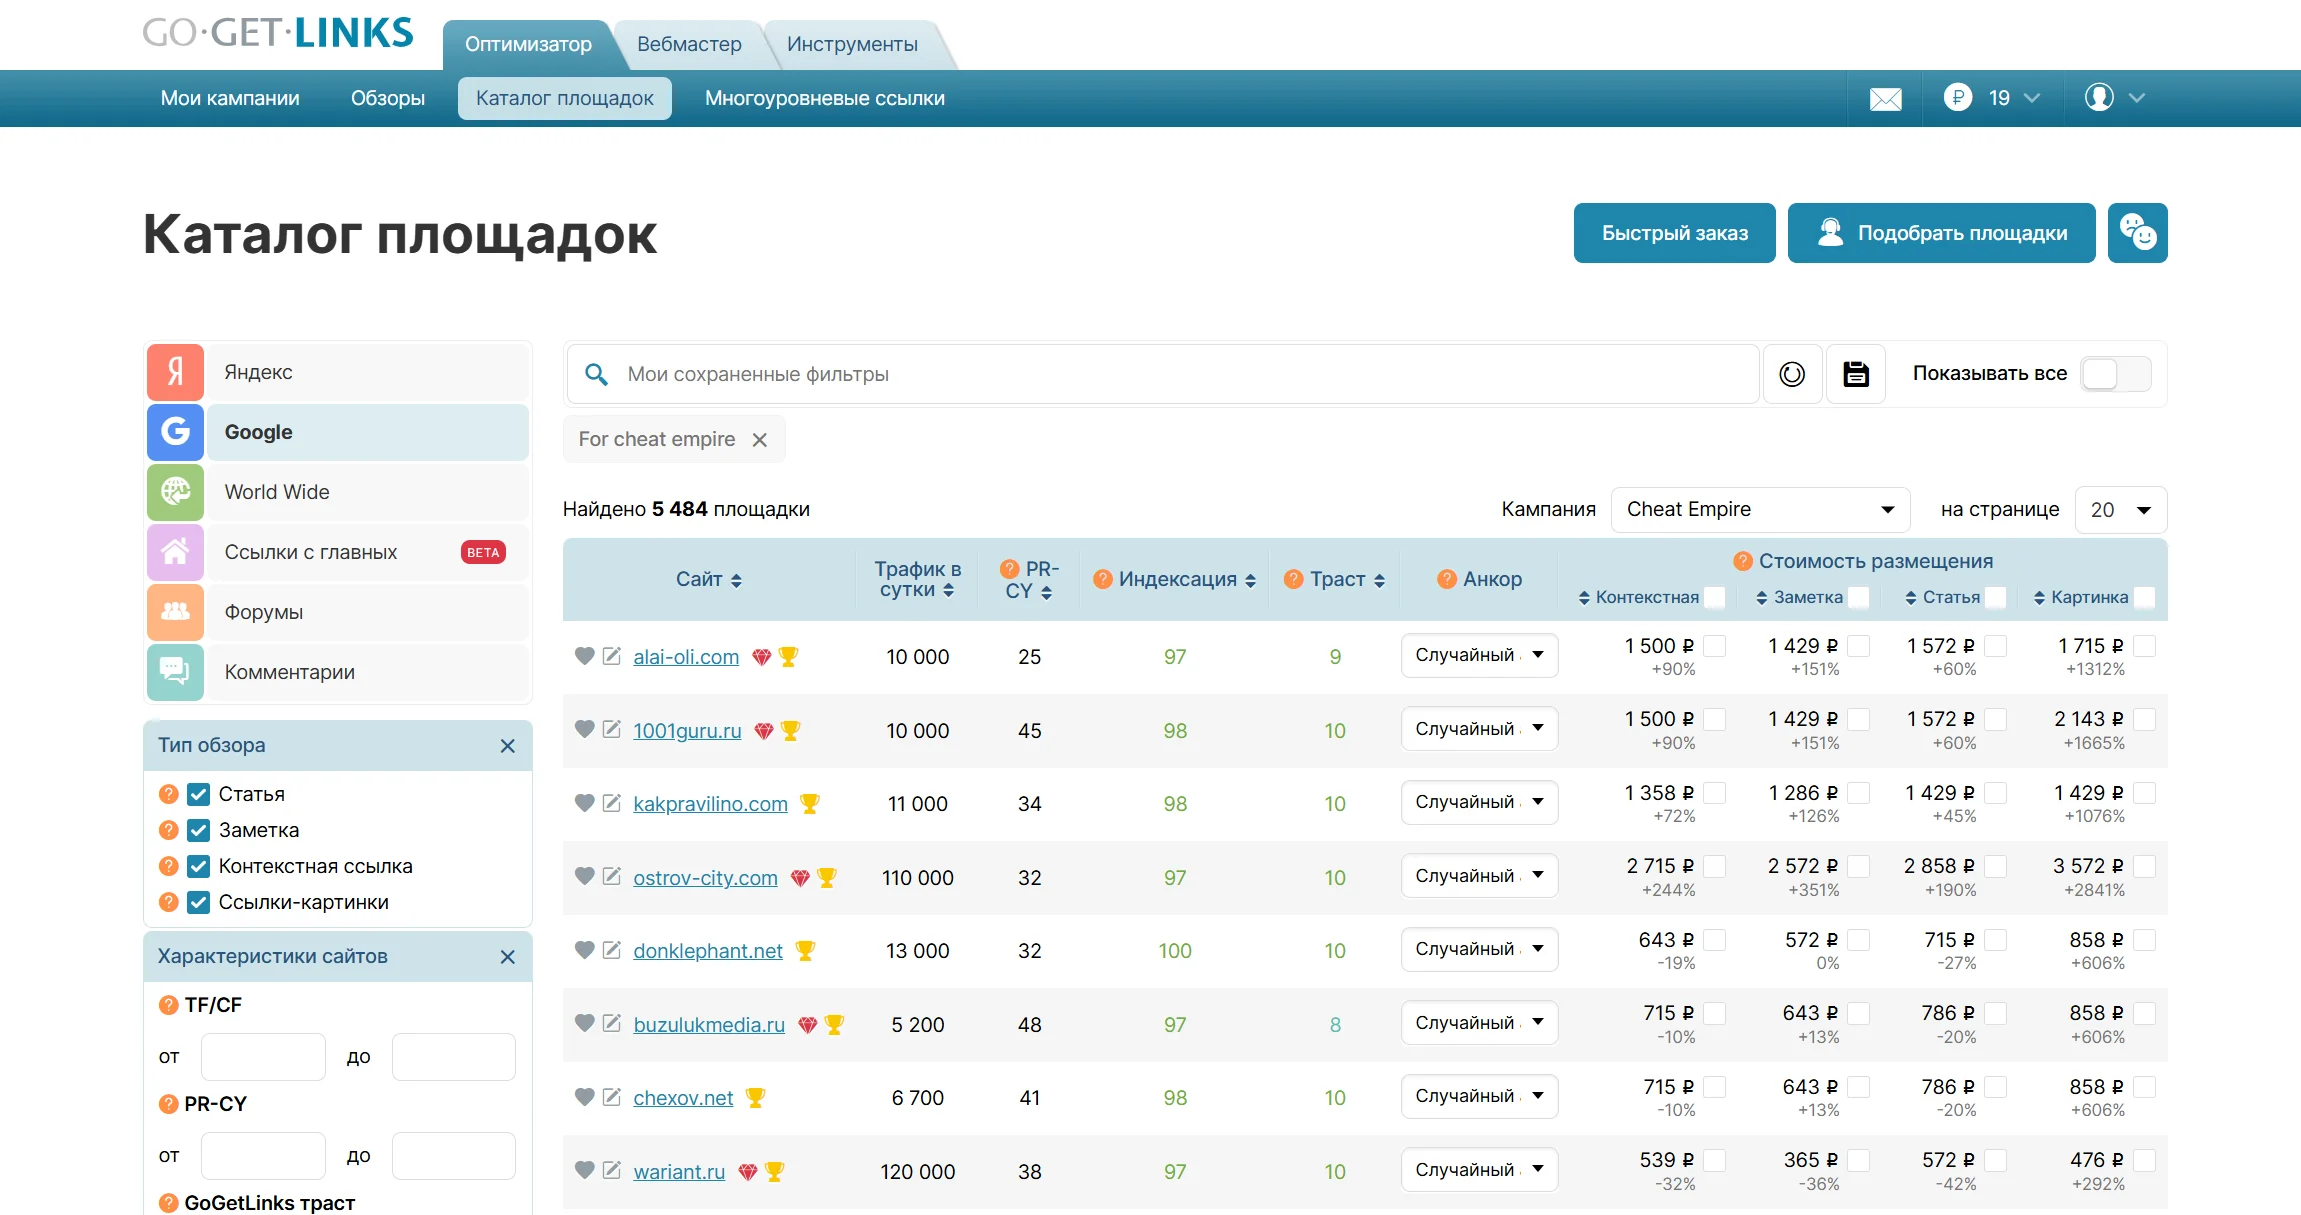Open the Обзоры menu item

click(x=387, y=98)
